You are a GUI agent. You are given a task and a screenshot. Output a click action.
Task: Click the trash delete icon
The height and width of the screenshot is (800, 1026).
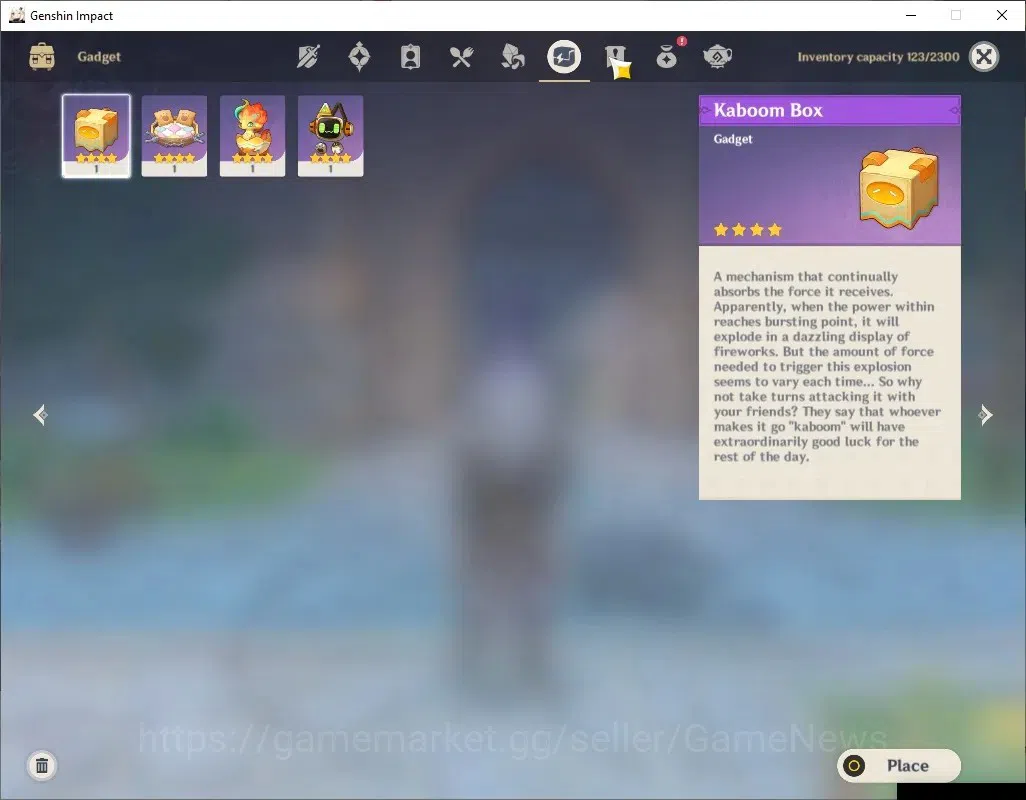pyautogui.click(x=42, y=765)
